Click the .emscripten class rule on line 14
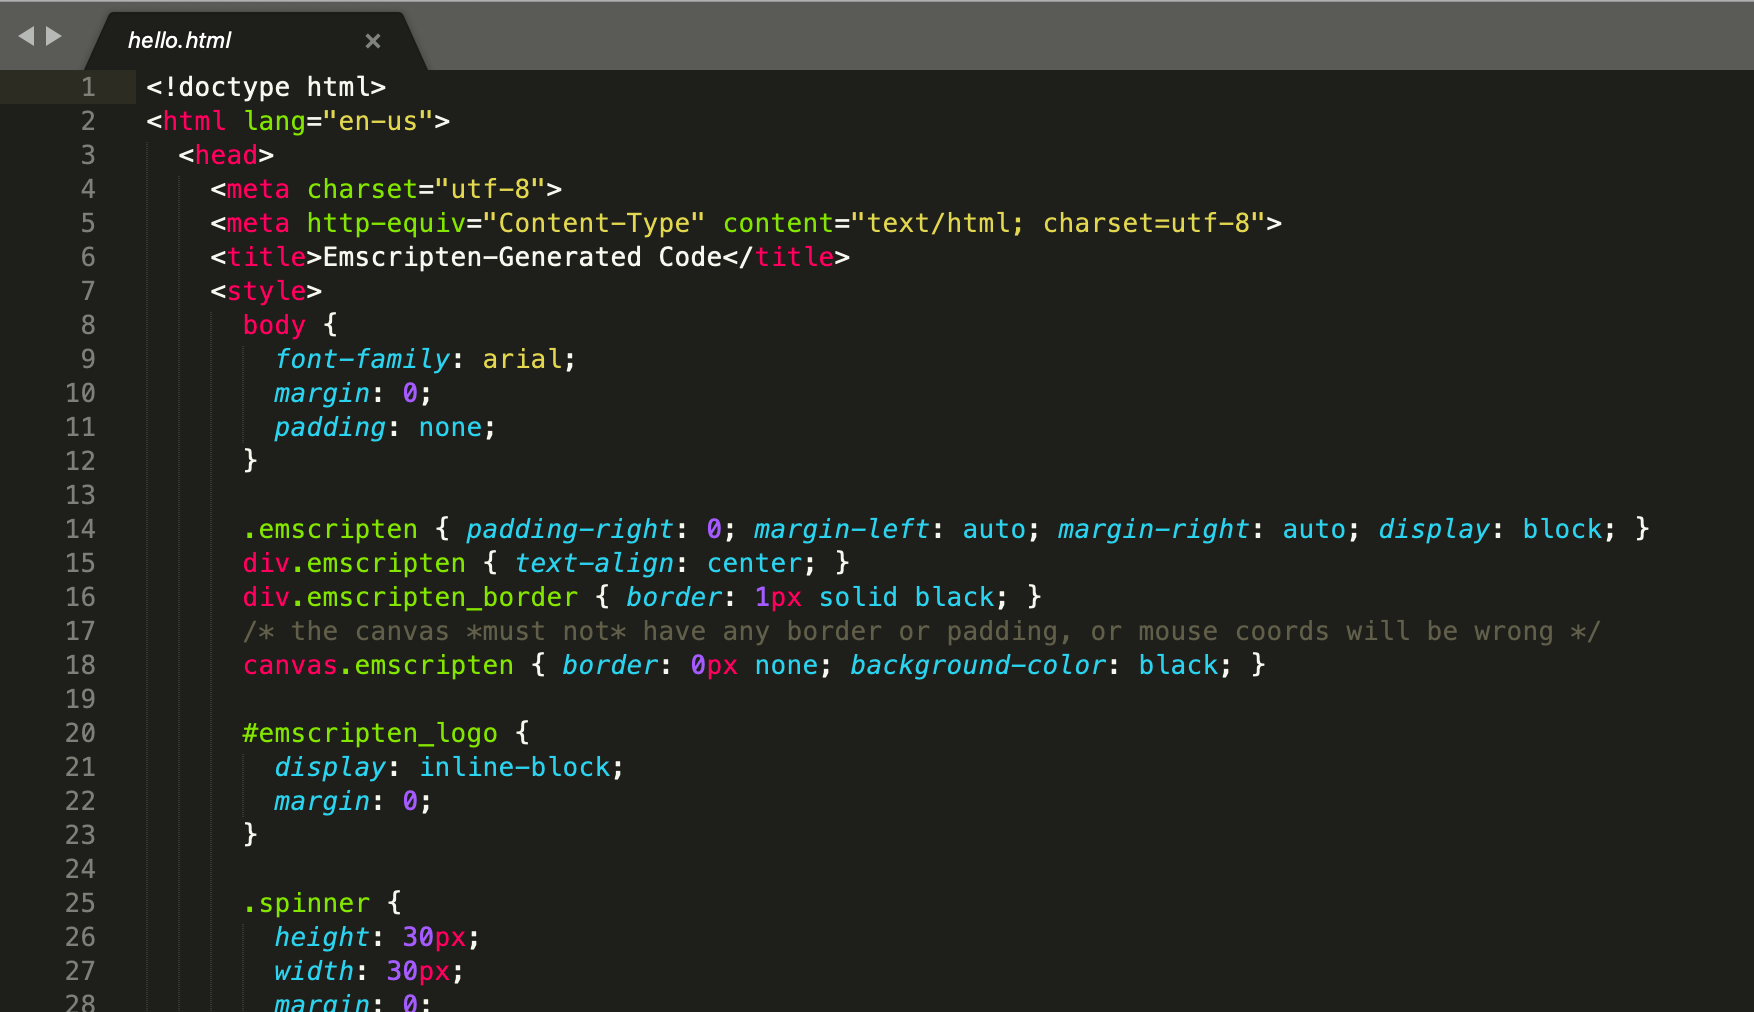 click(330, 529)
